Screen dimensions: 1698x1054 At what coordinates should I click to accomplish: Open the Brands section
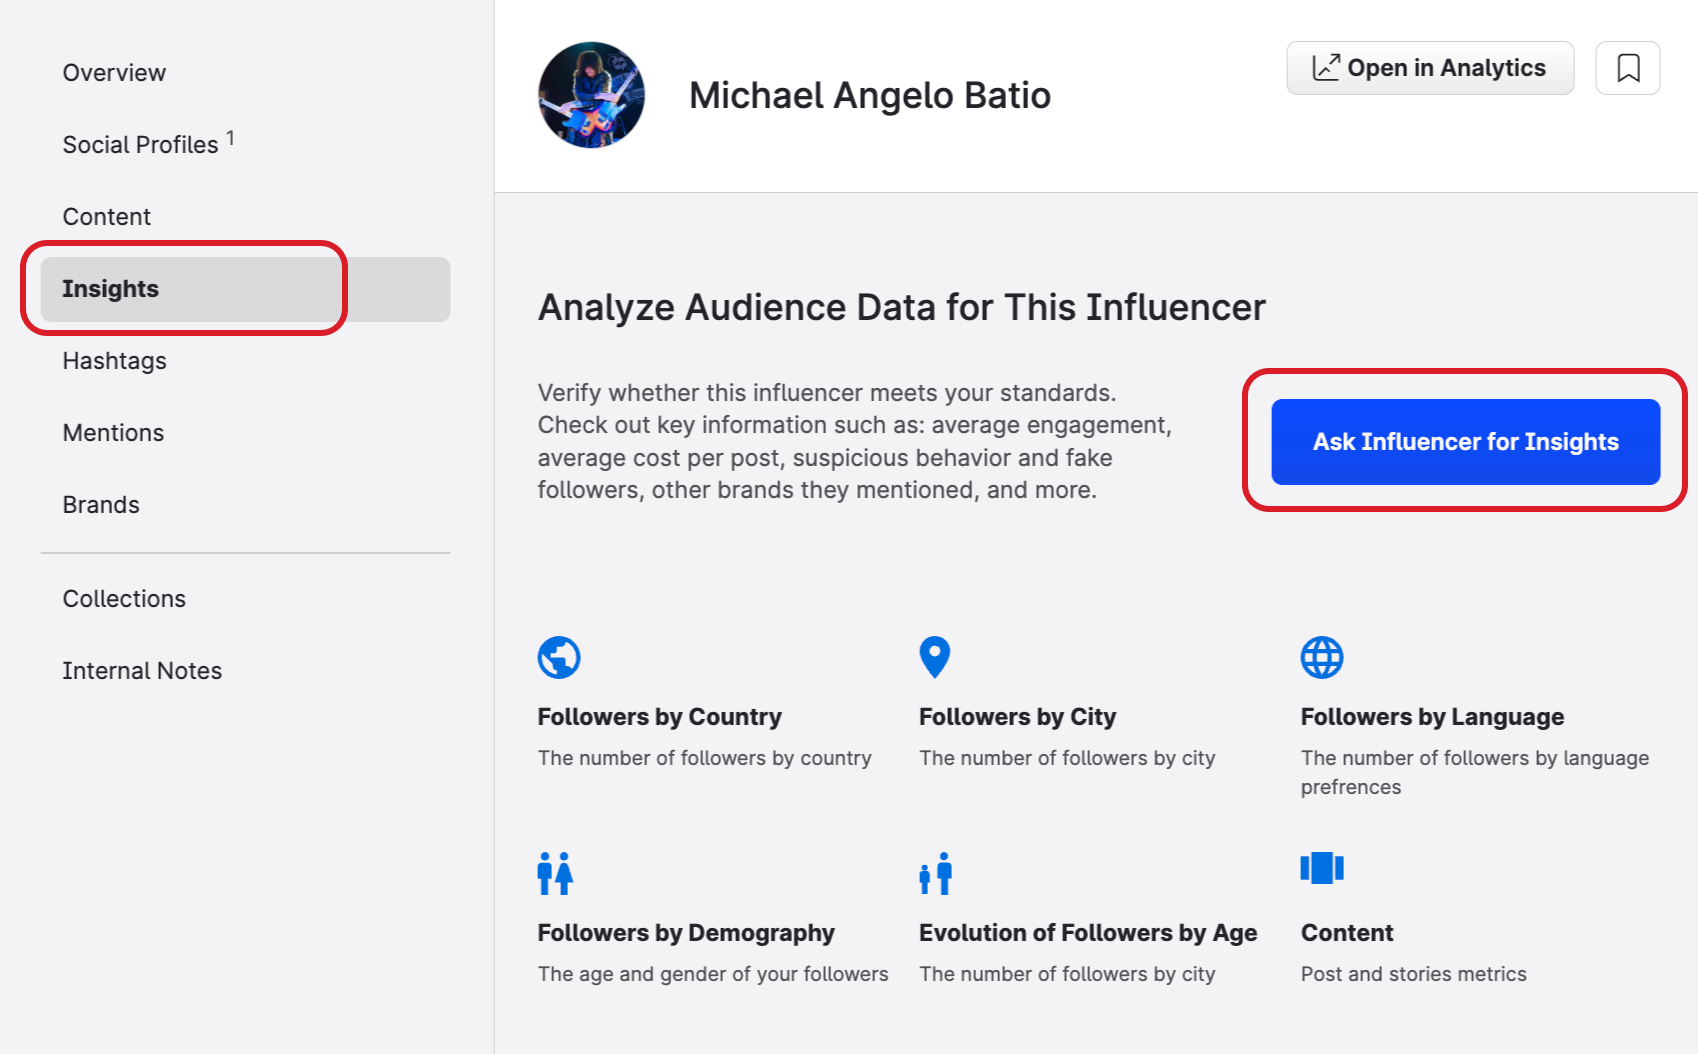(x=101, y=504)
